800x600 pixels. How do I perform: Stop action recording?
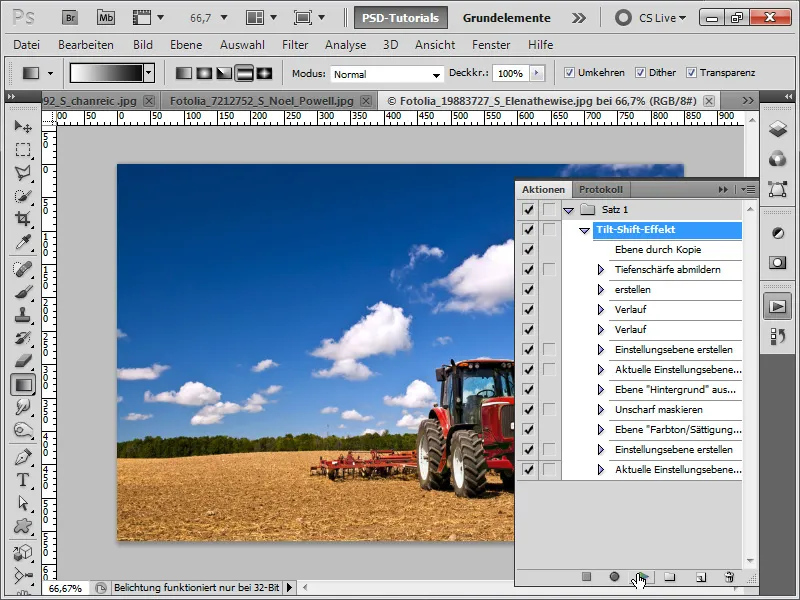click(x=586, y=577)
